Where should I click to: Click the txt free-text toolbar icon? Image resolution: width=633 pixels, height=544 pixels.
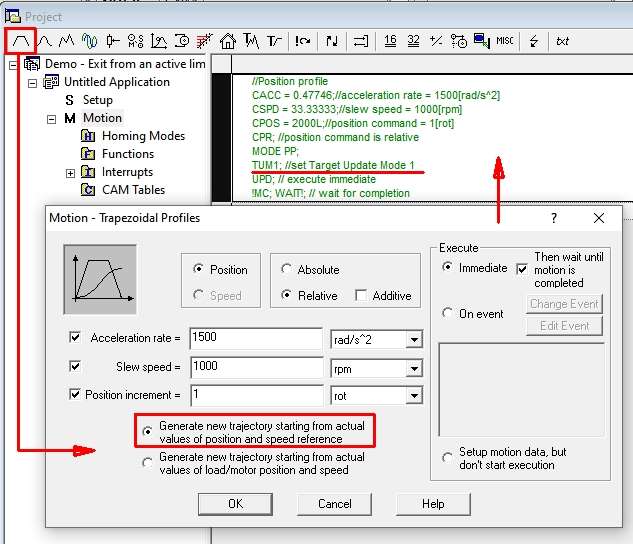pyautogui.click(x=562, y=41)
